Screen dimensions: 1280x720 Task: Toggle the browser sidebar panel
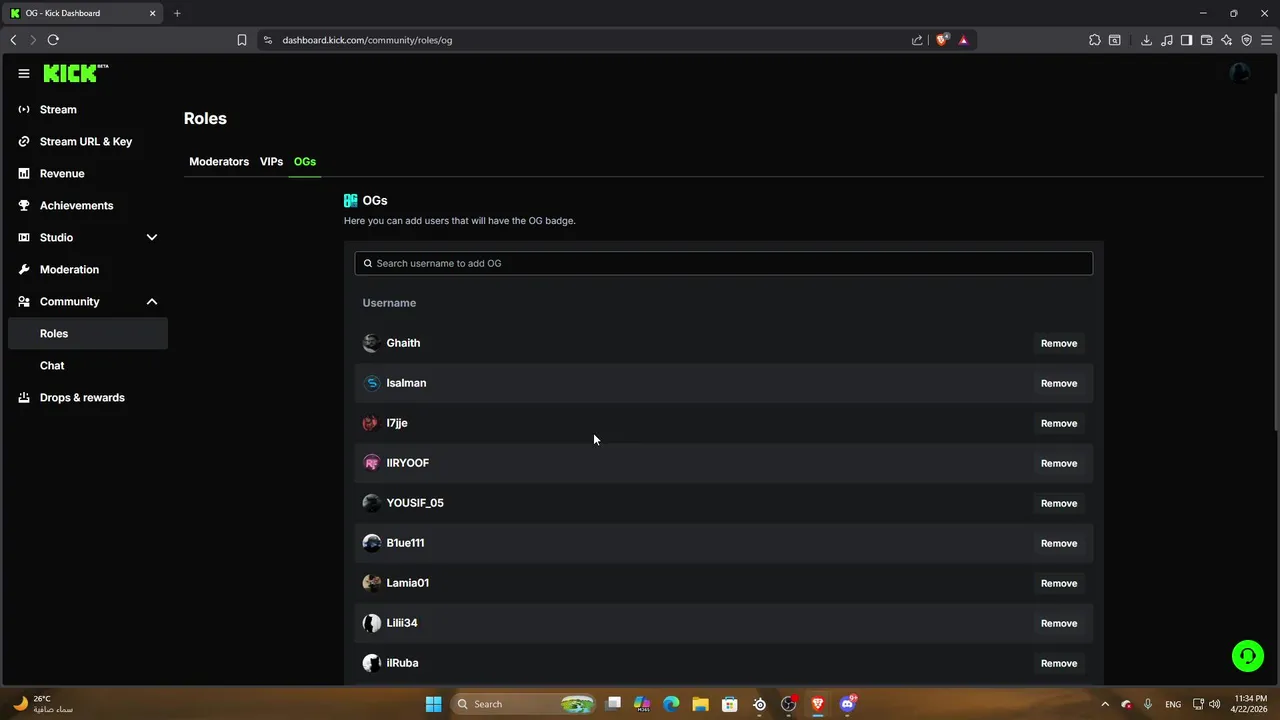(1186, 40)
